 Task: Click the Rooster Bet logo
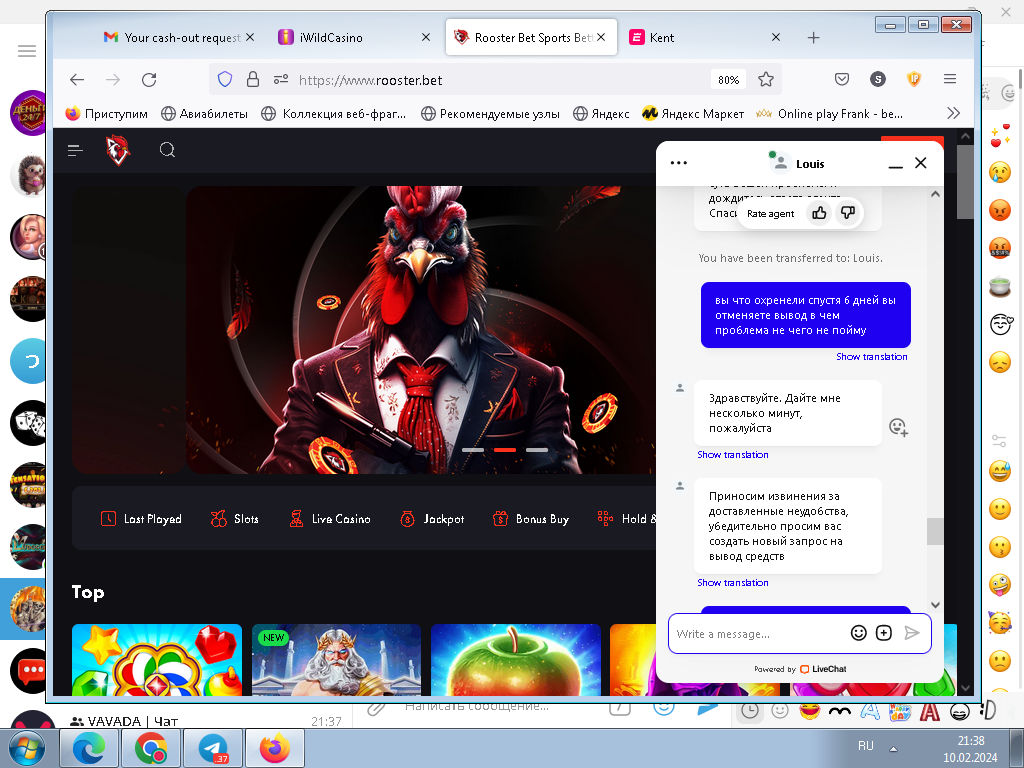(x=118, y=150)
